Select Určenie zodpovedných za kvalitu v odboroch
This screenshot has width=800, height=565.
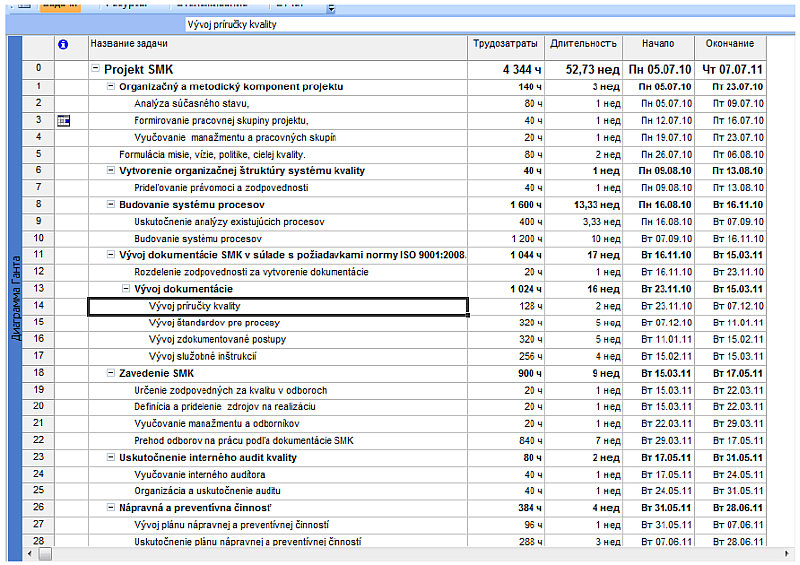point(231,390)
